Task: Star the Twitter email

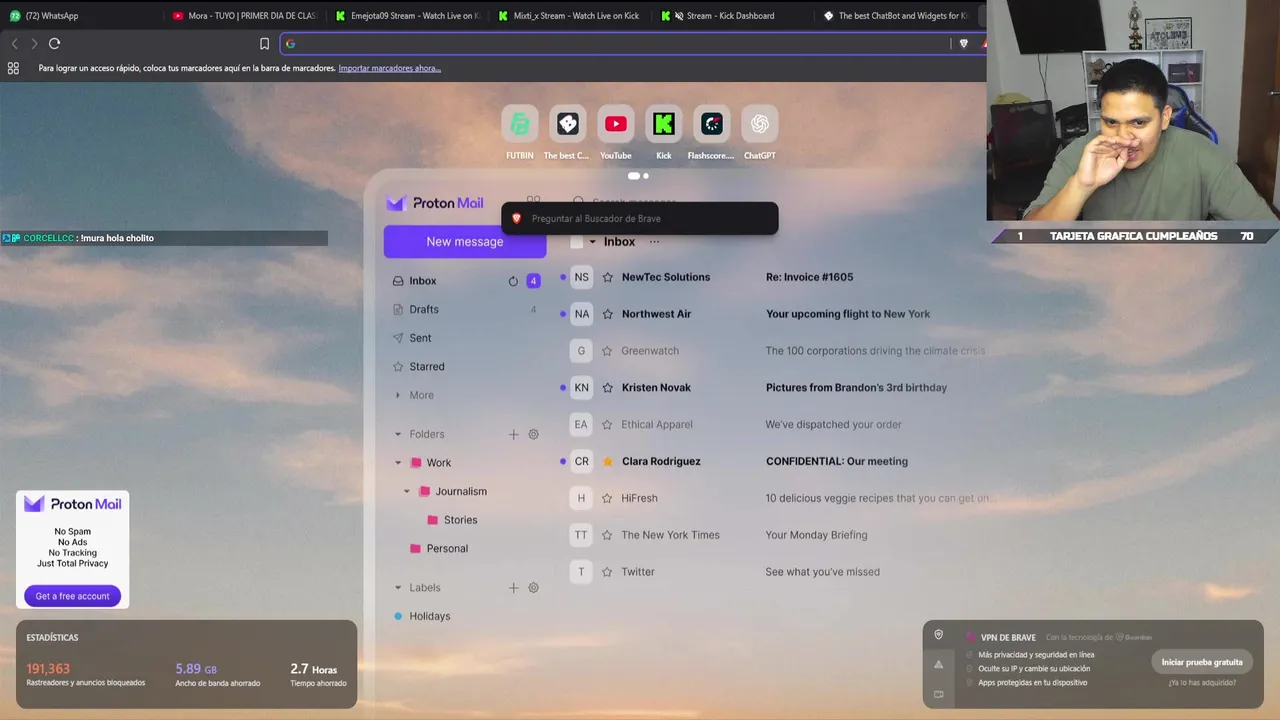Action: 607,572
